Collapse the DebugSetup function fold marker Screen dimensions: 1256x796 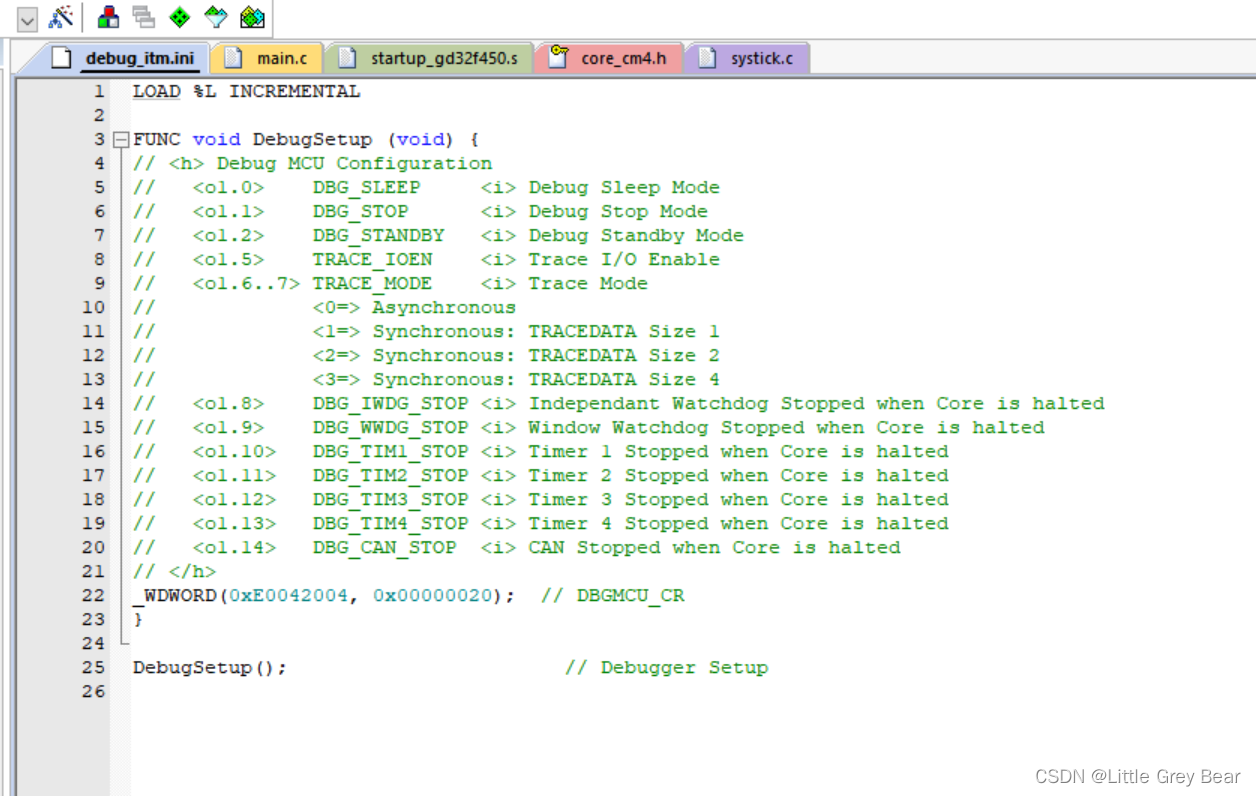pyautogui.click(x=121, y=140)
